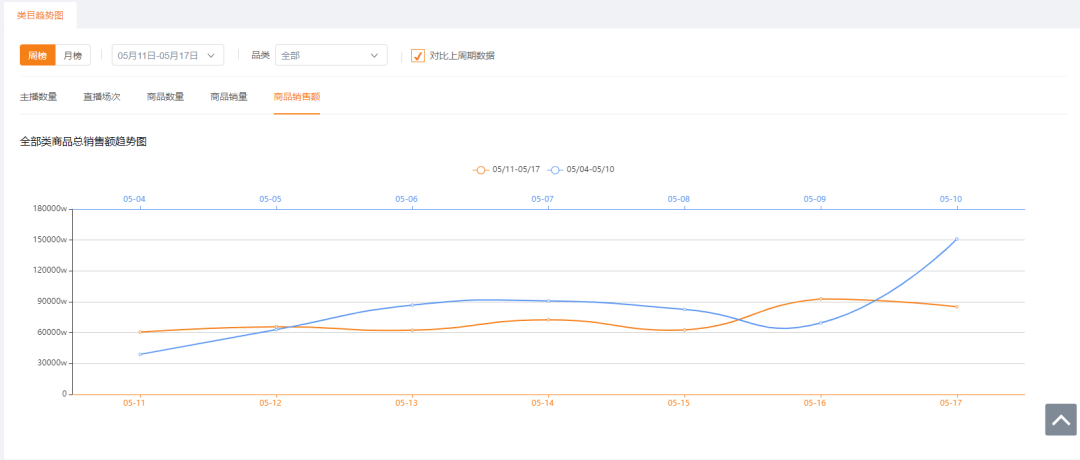Screen dimensions: 1080x460
Task: View the 商品数量 tab
Action: point(165,97)
